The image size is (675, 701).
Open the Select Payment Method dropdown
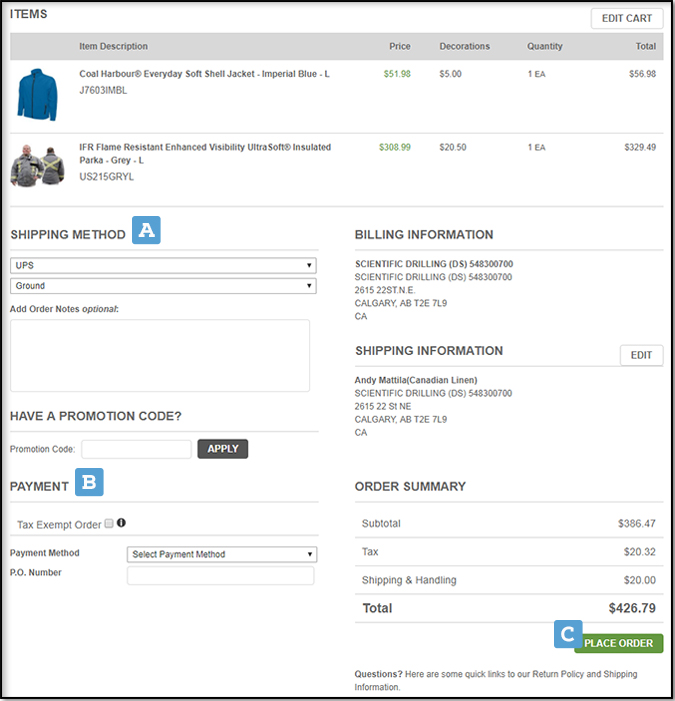pos(222,554)
